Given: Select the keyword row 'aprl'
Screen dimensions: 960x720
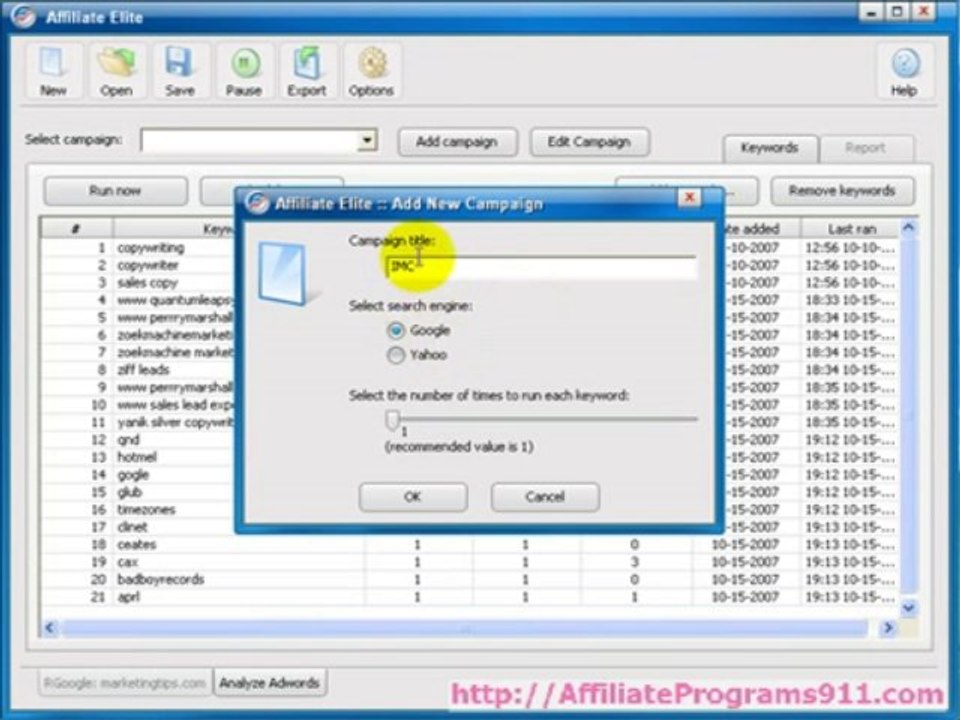Looking at the screenshot, I should 470,597.
